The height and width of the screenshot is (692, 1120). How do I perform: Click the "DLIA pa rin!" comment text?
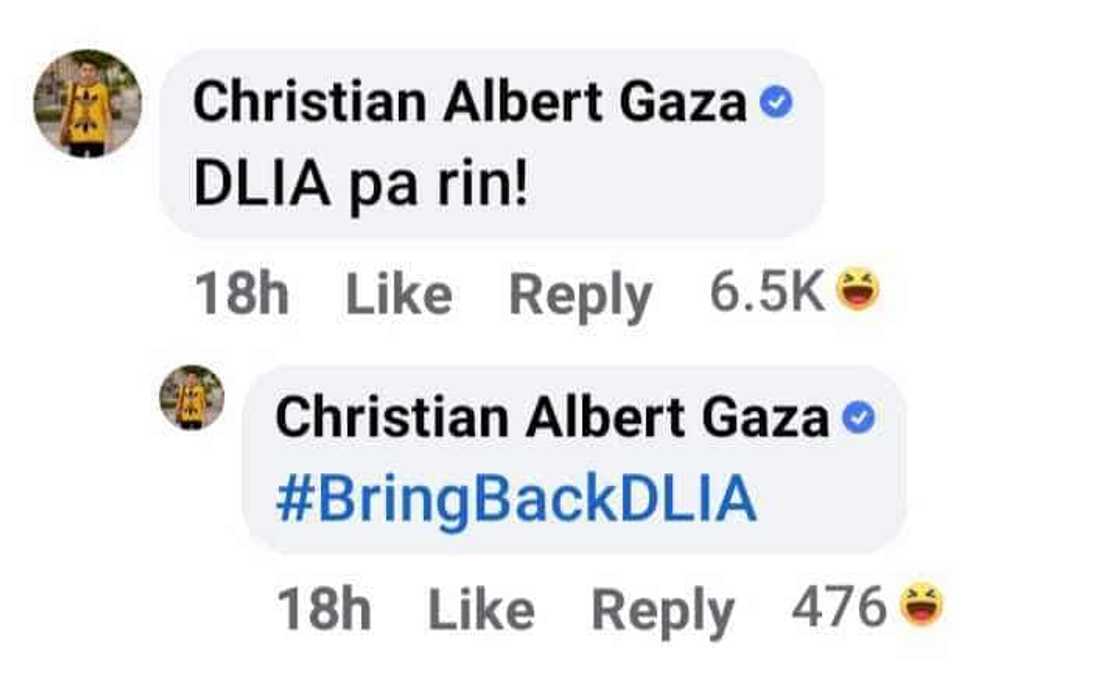[360, 187]
